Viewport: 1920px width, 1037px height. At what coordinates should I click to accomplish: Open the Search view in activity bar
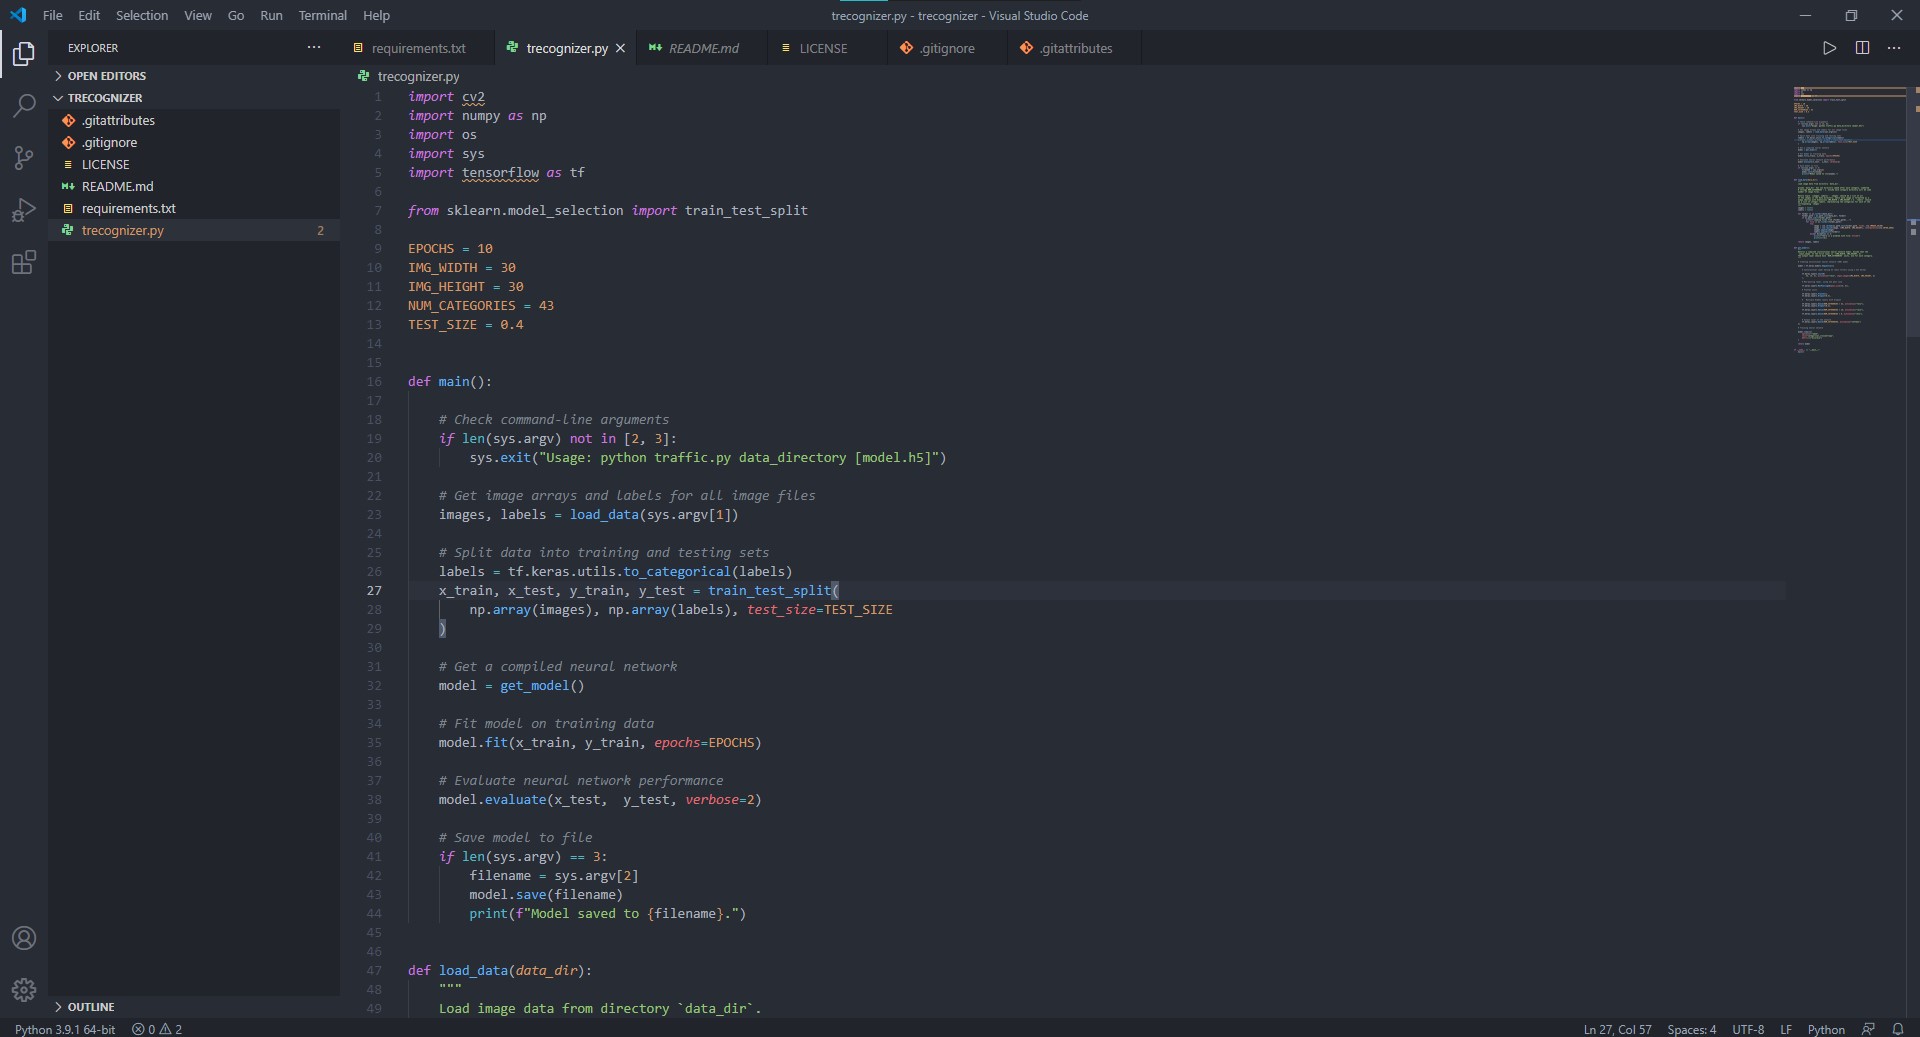pos(23,106)
